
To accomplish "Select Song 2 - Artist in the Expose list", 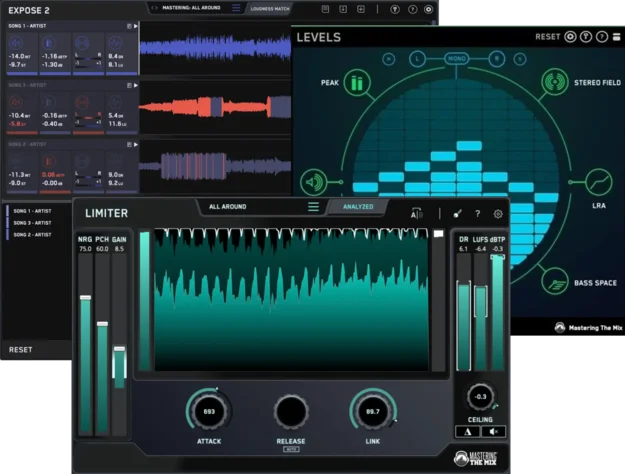I will tap(32, 235).
